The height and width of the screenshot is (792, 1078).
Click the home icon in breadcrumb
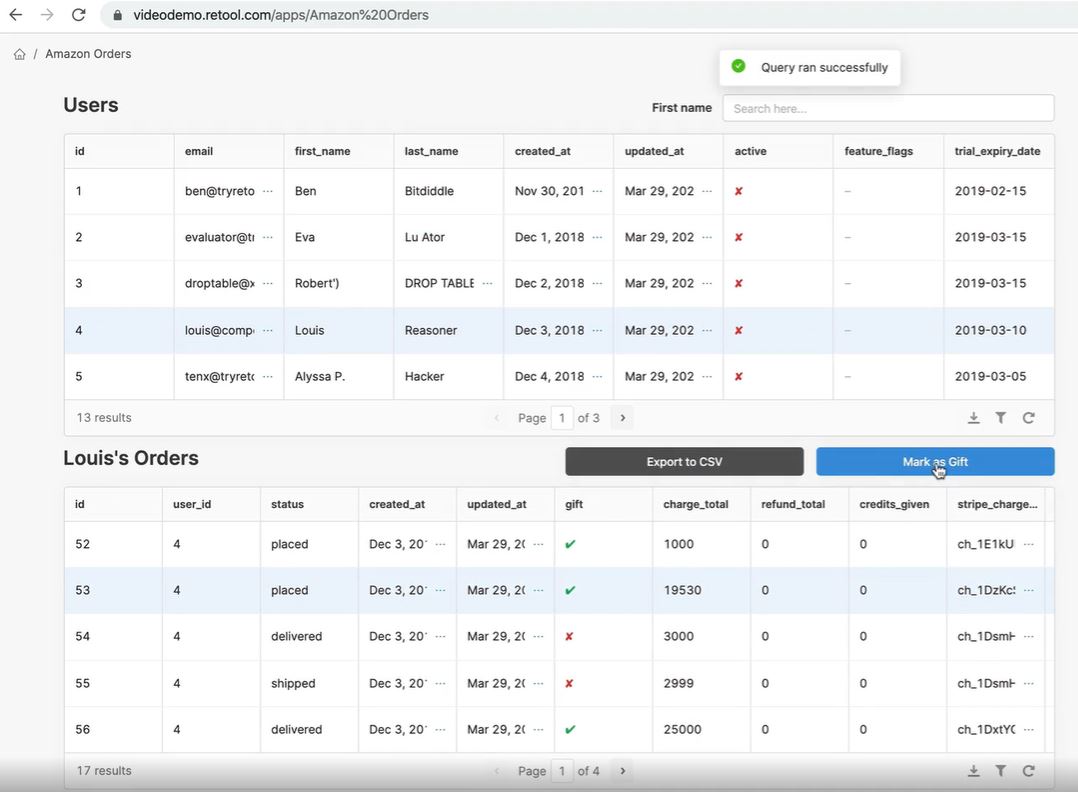pos(19,54)
